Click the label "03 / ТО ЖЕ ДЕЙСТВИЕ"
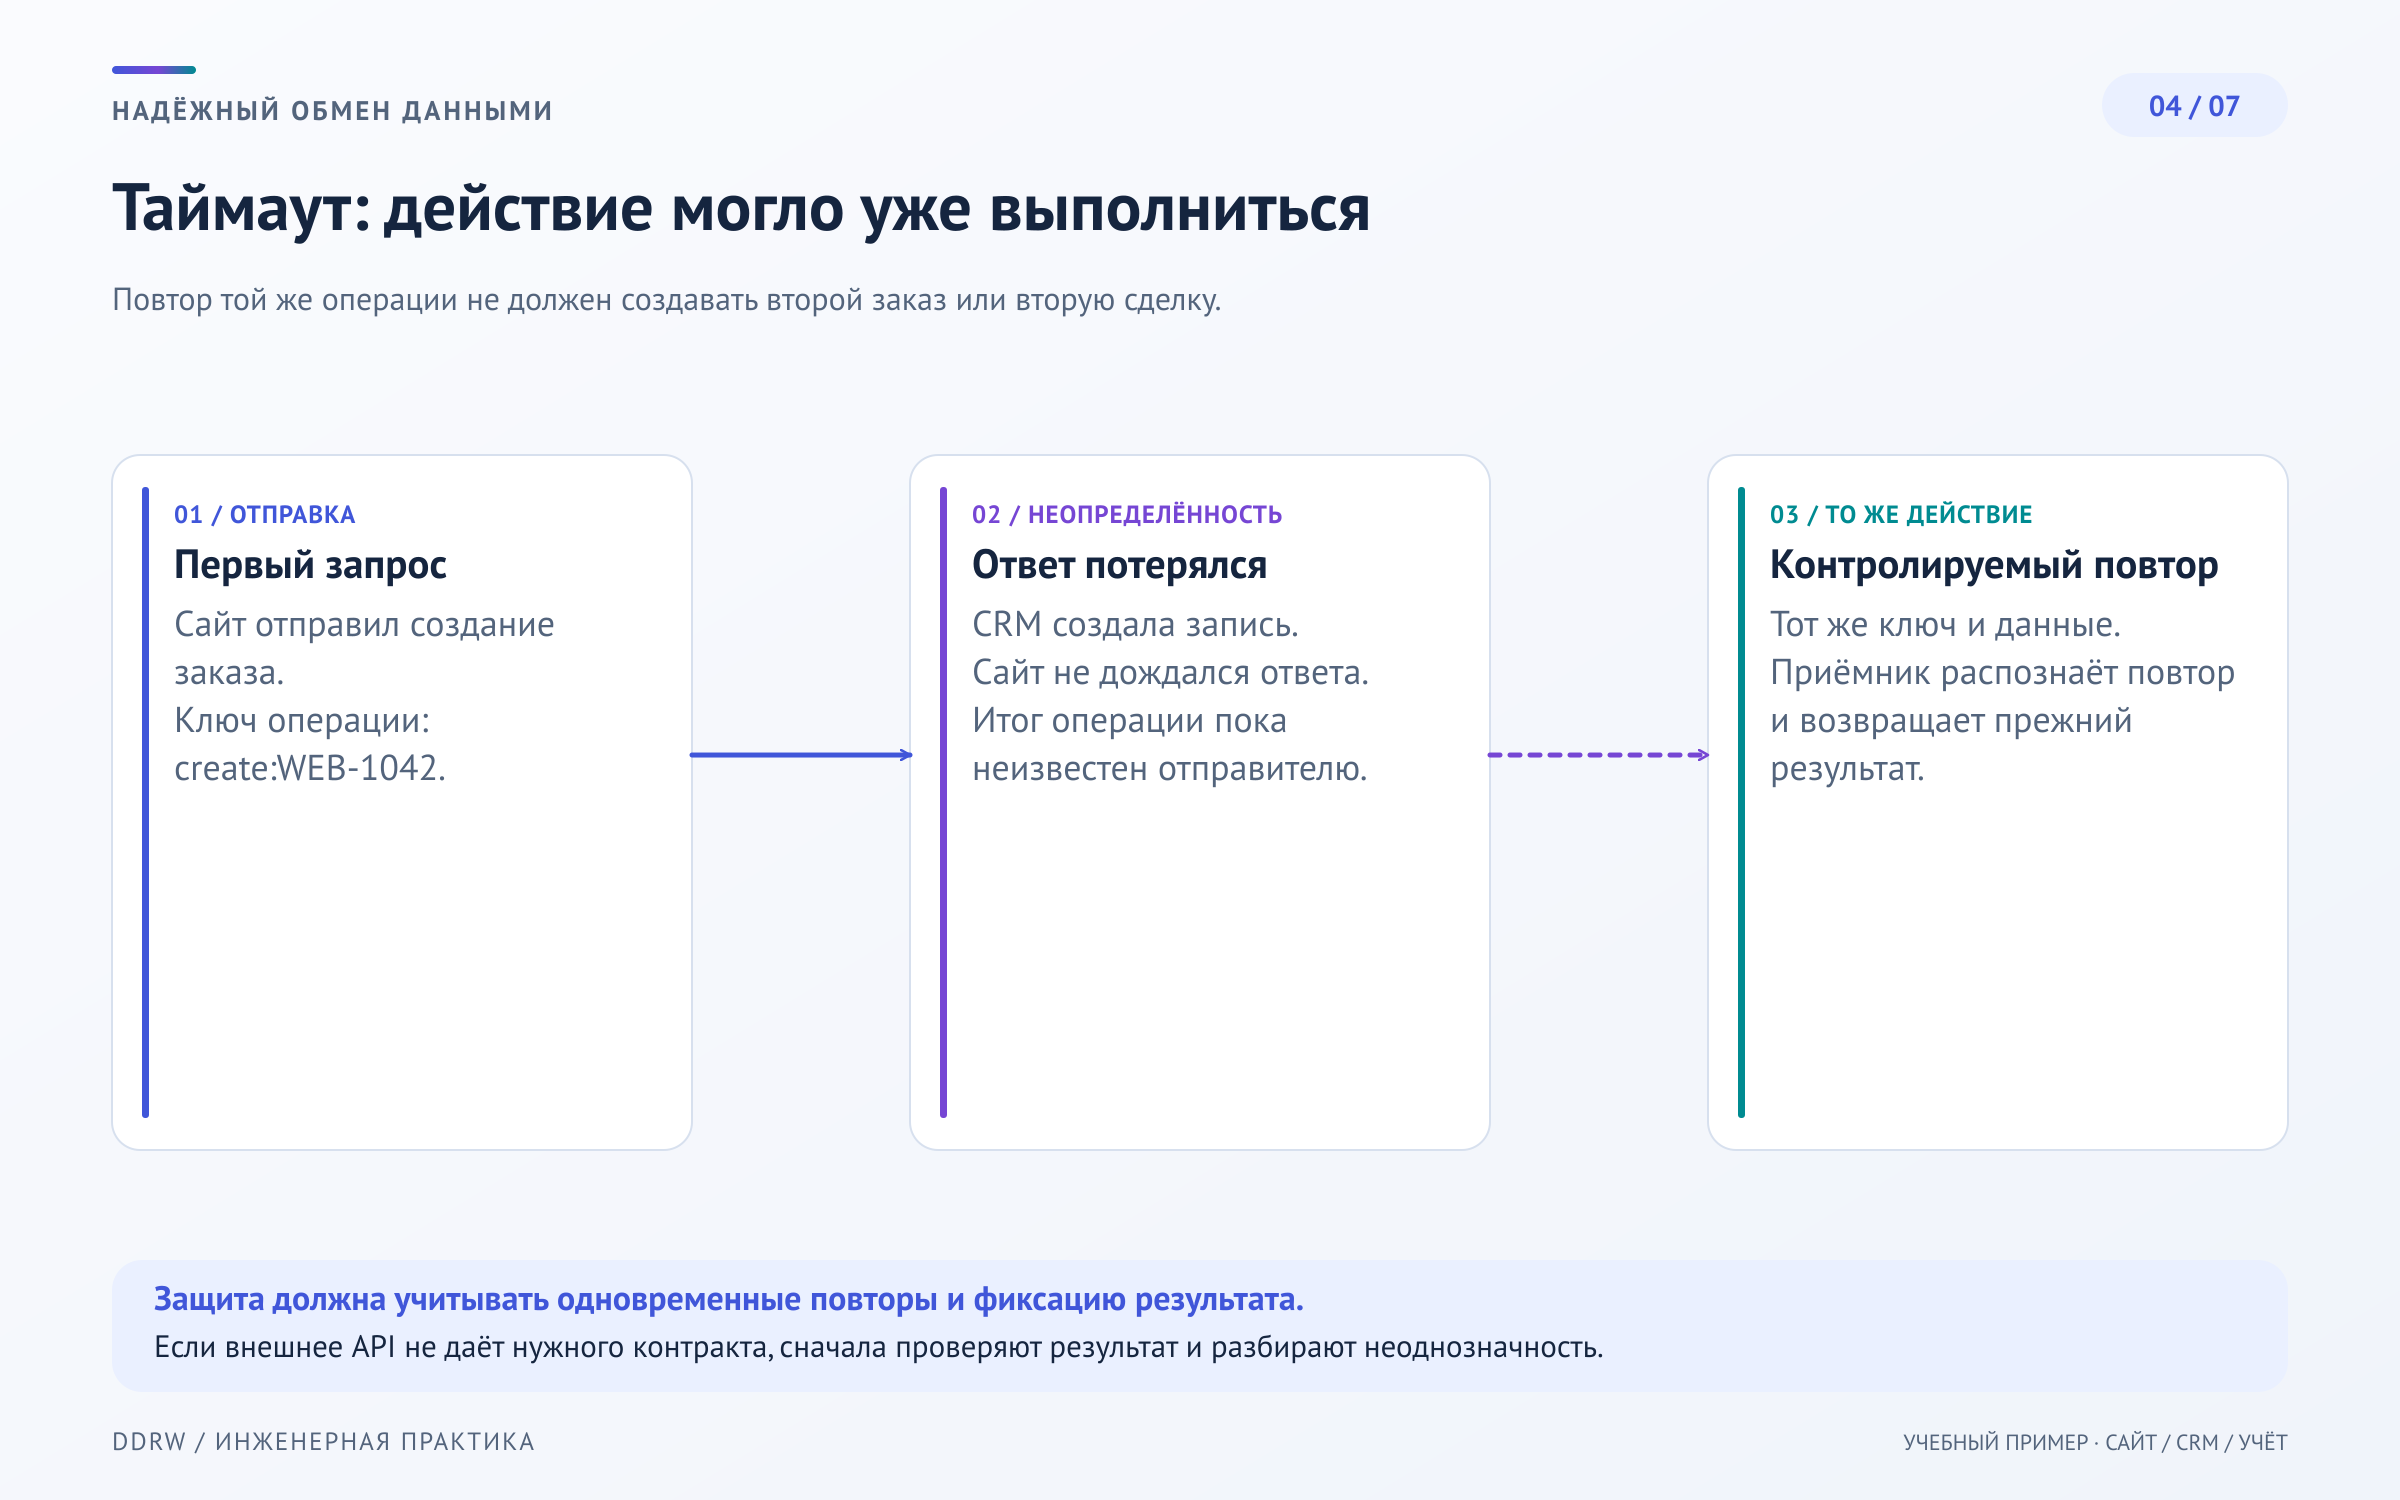2400x1500 pixels. click(x=1901, y=515)
